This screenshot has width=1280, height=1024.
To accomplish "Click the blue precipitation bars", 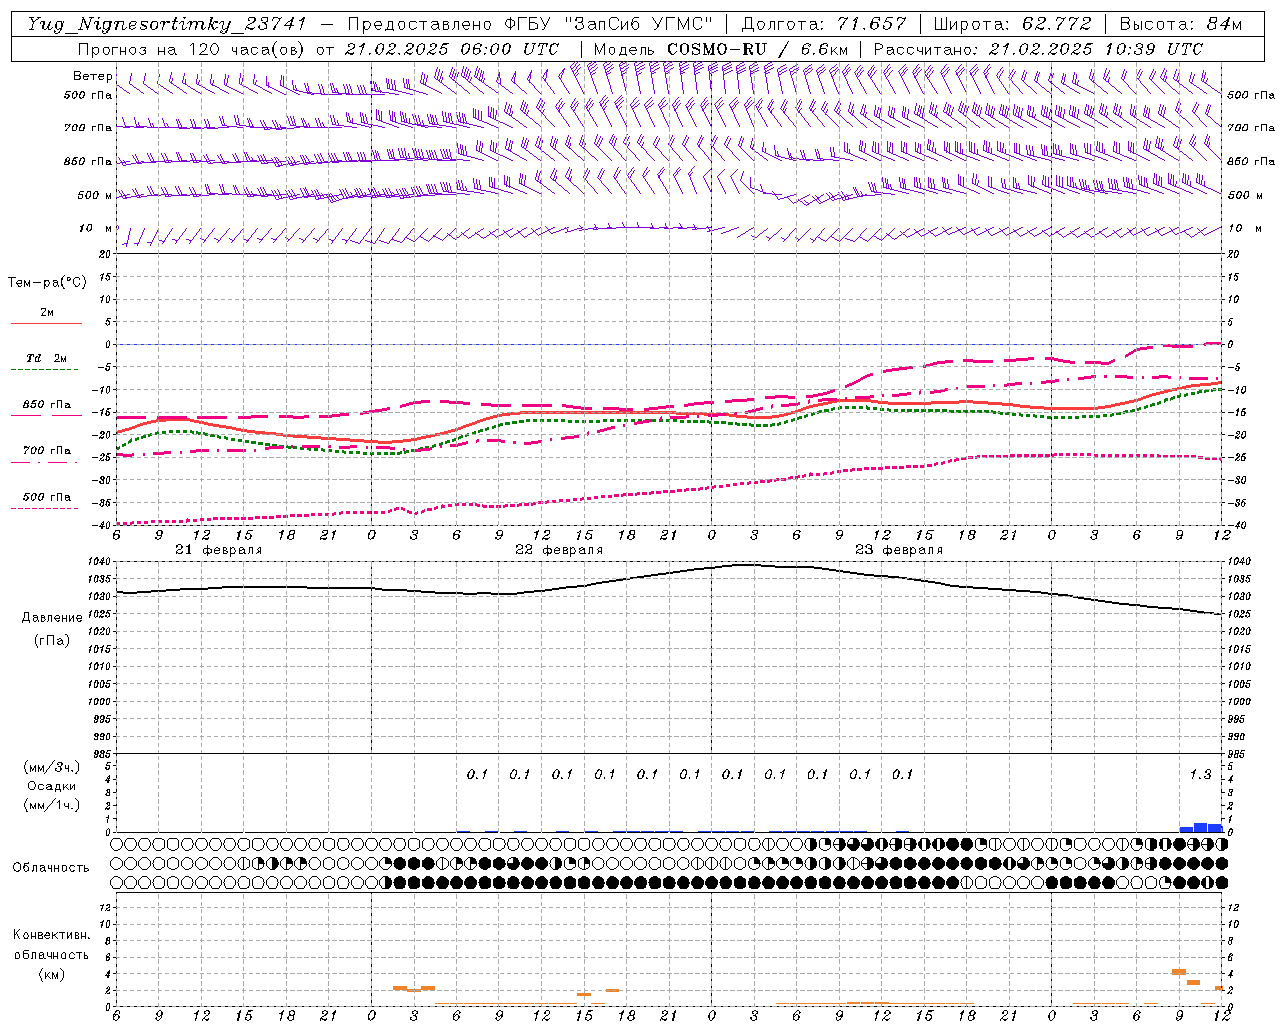I will click(1201, 828).
